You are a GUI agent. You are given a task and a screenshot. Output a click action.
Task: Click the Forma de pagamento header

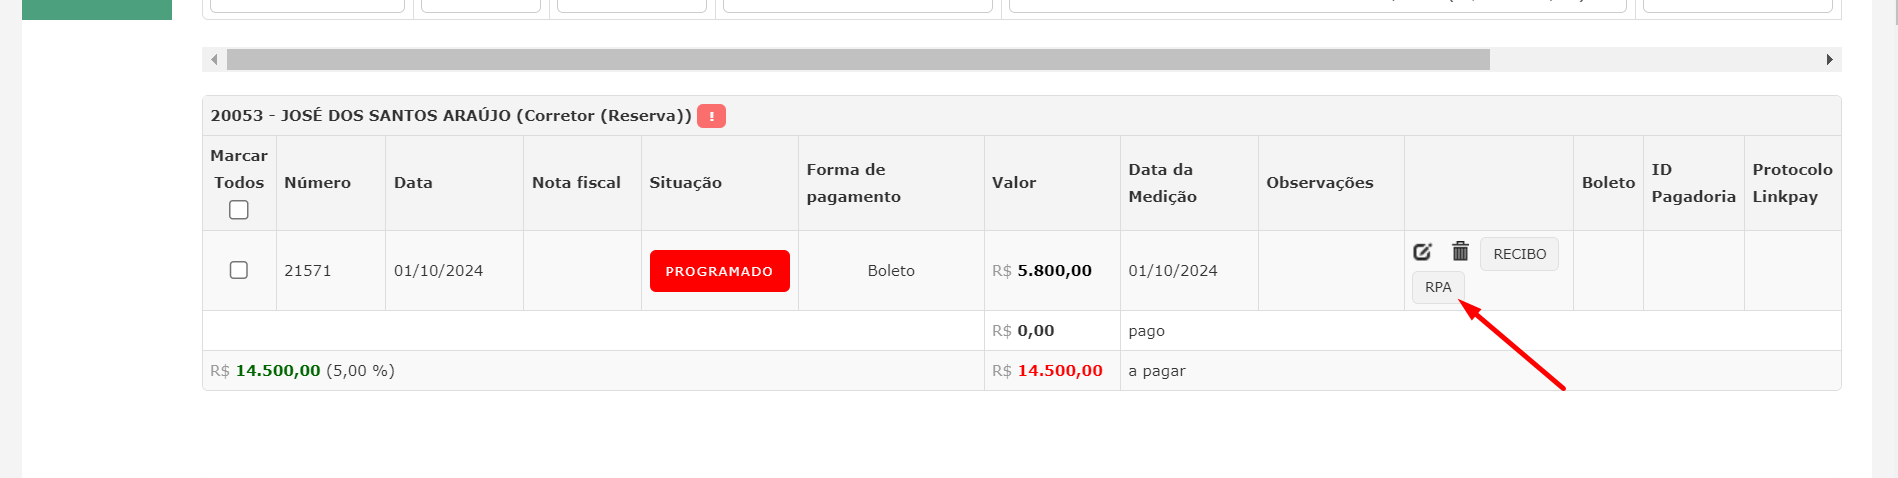(x=853, y=183)
